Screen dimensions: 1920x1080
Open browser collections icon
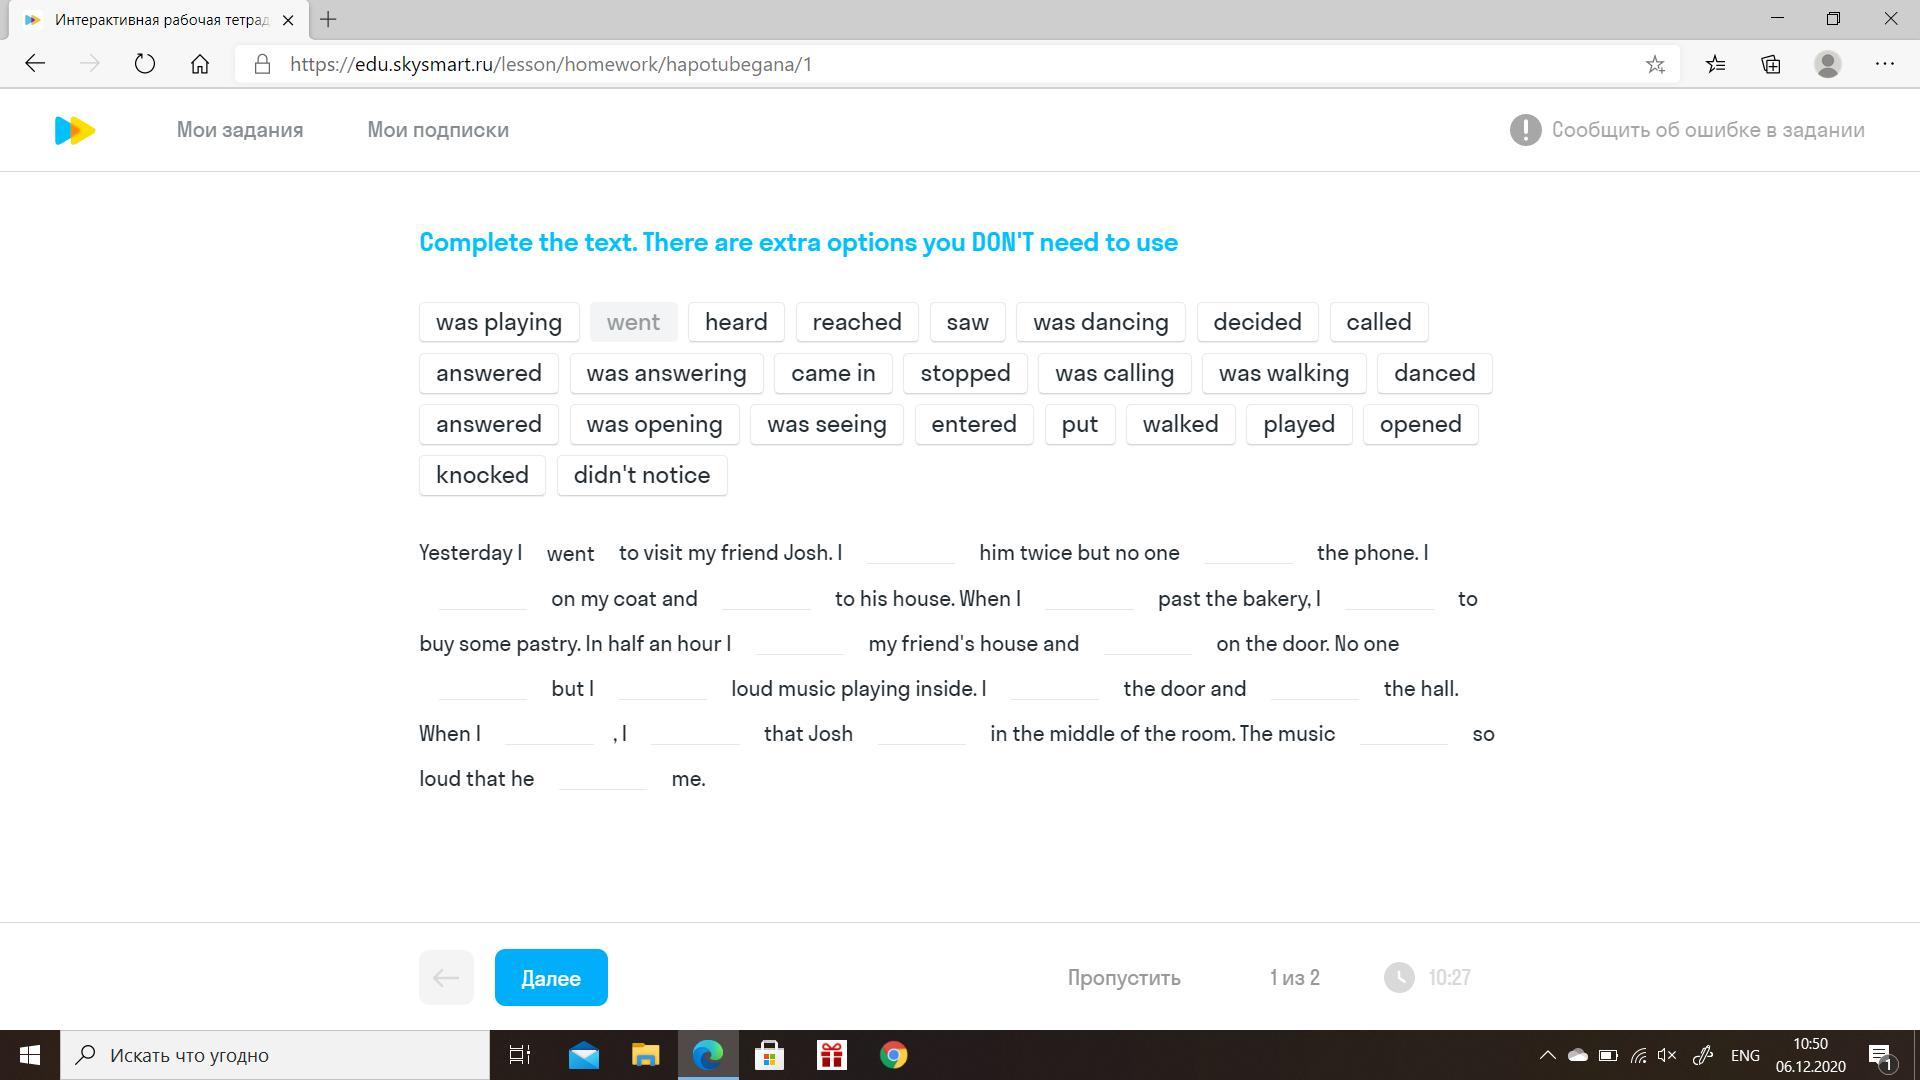(1771, 64)
